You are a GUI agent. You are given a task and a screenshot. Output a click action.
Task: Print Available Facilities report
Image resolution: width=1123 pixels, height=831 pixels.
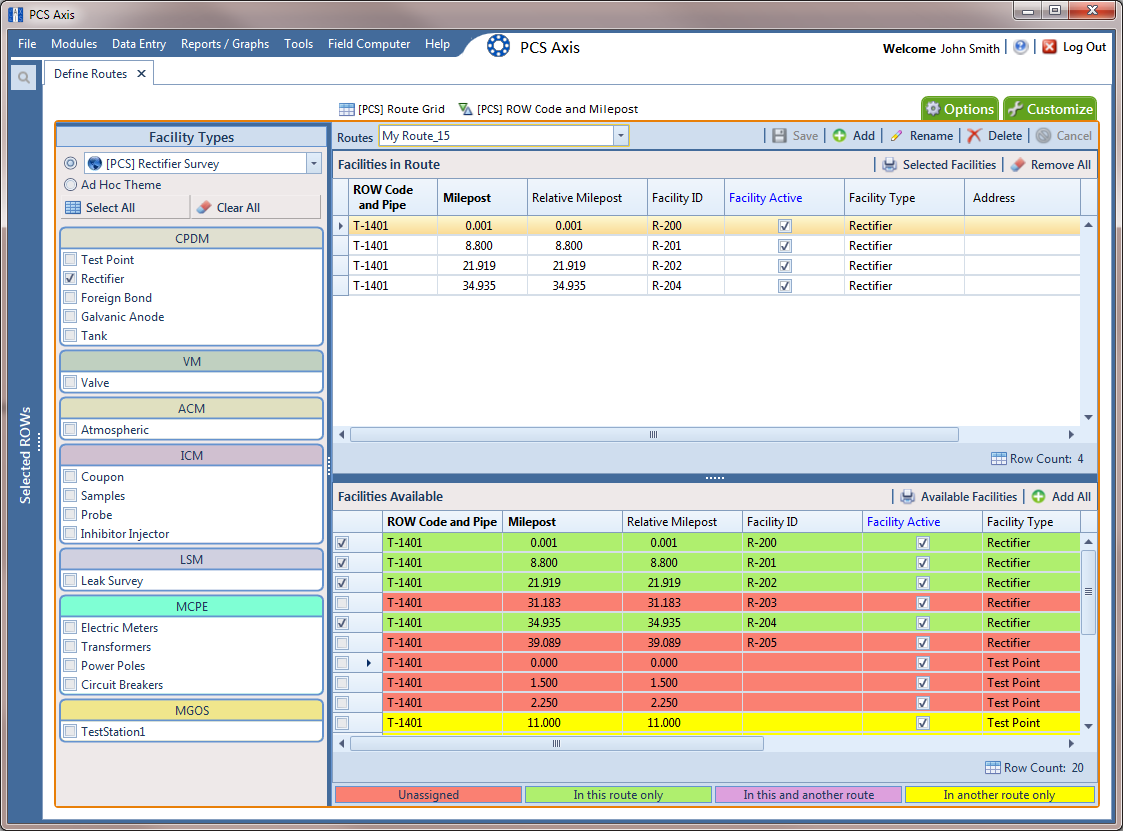pyautogui.click(x=907, y=496)
